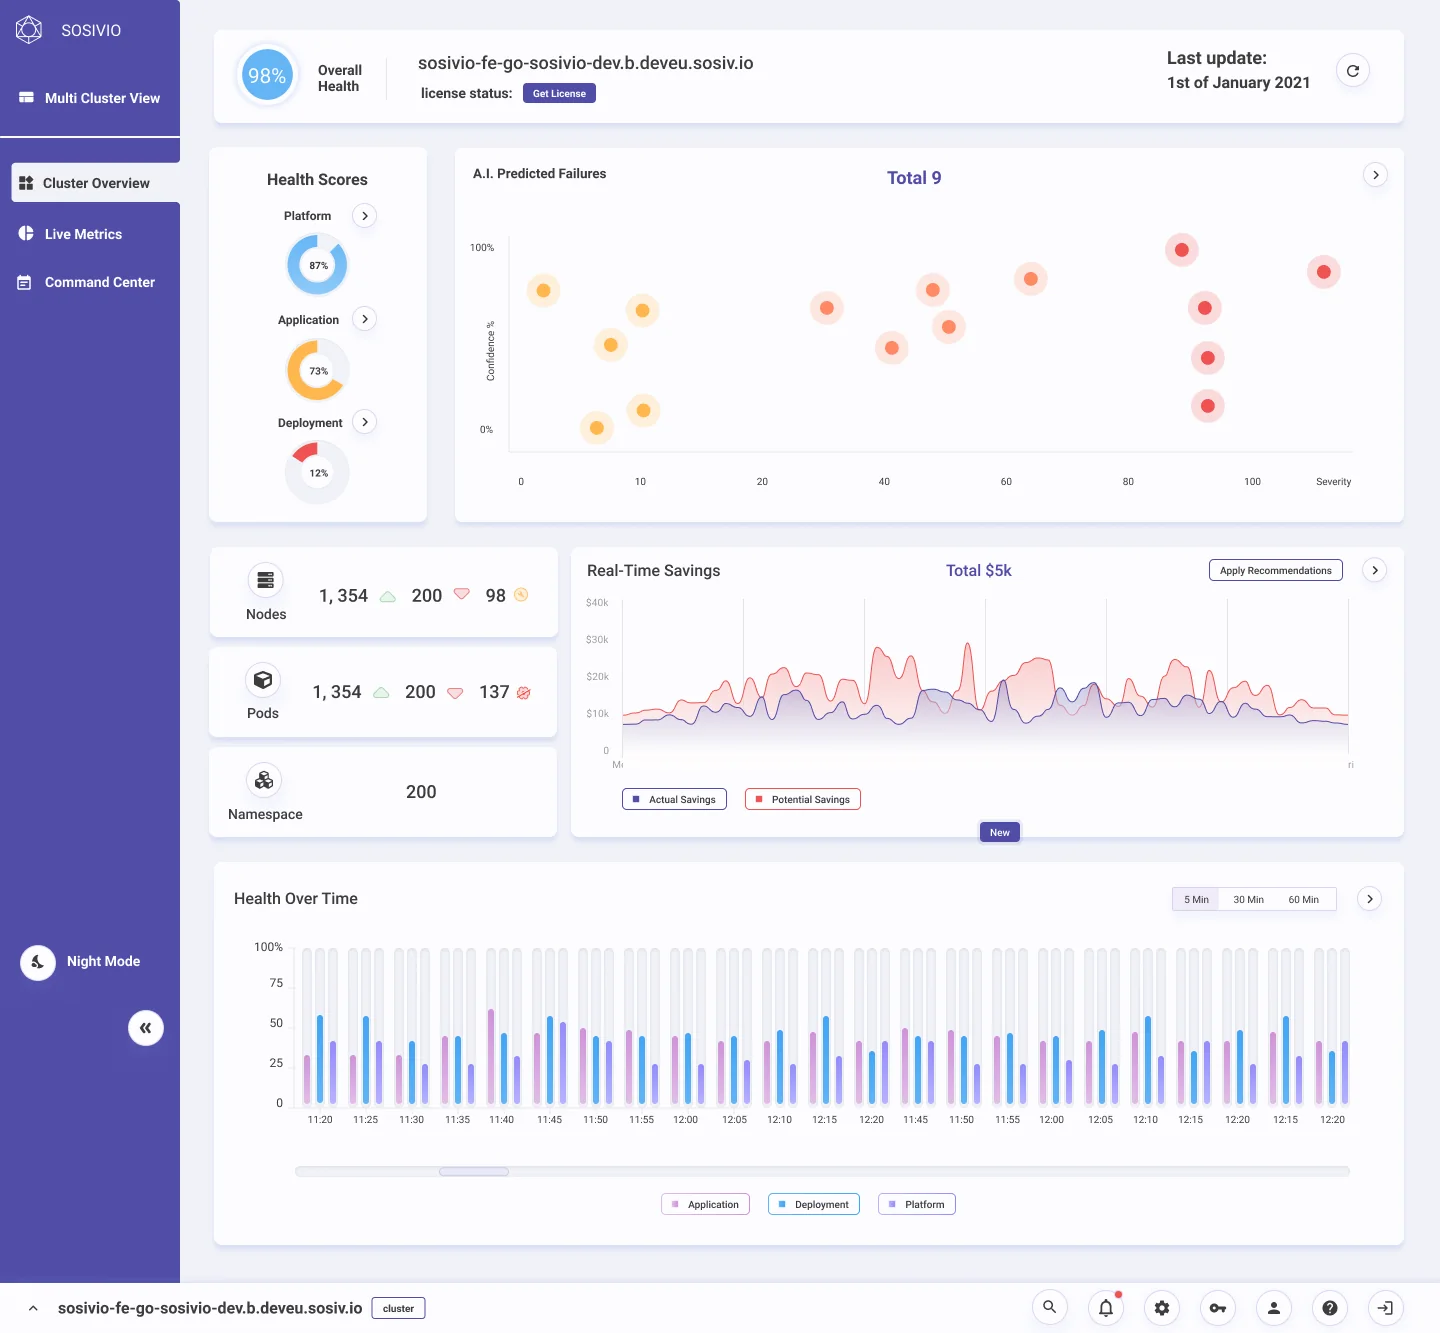The image size is (1440, 1333).
Task: Click the Get License button
Action: point(559,93)
